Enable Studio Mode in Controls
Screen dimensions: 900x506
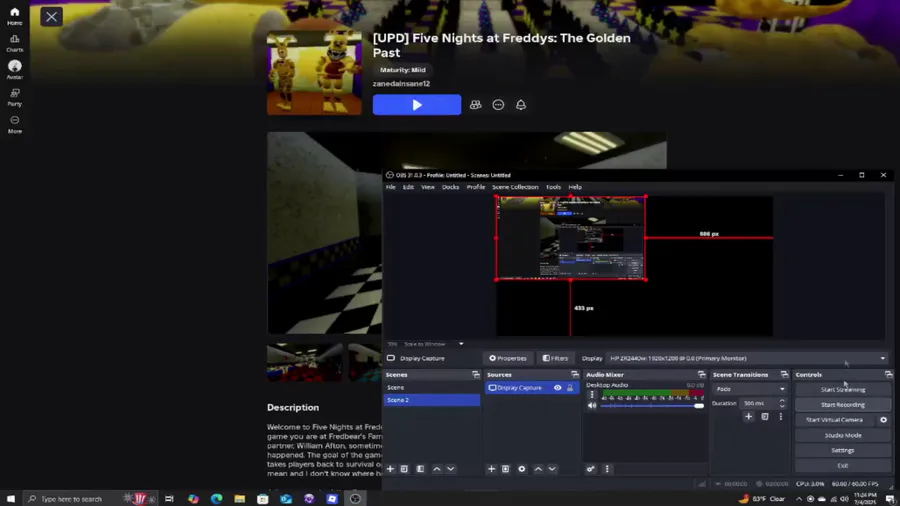(843, 435)
